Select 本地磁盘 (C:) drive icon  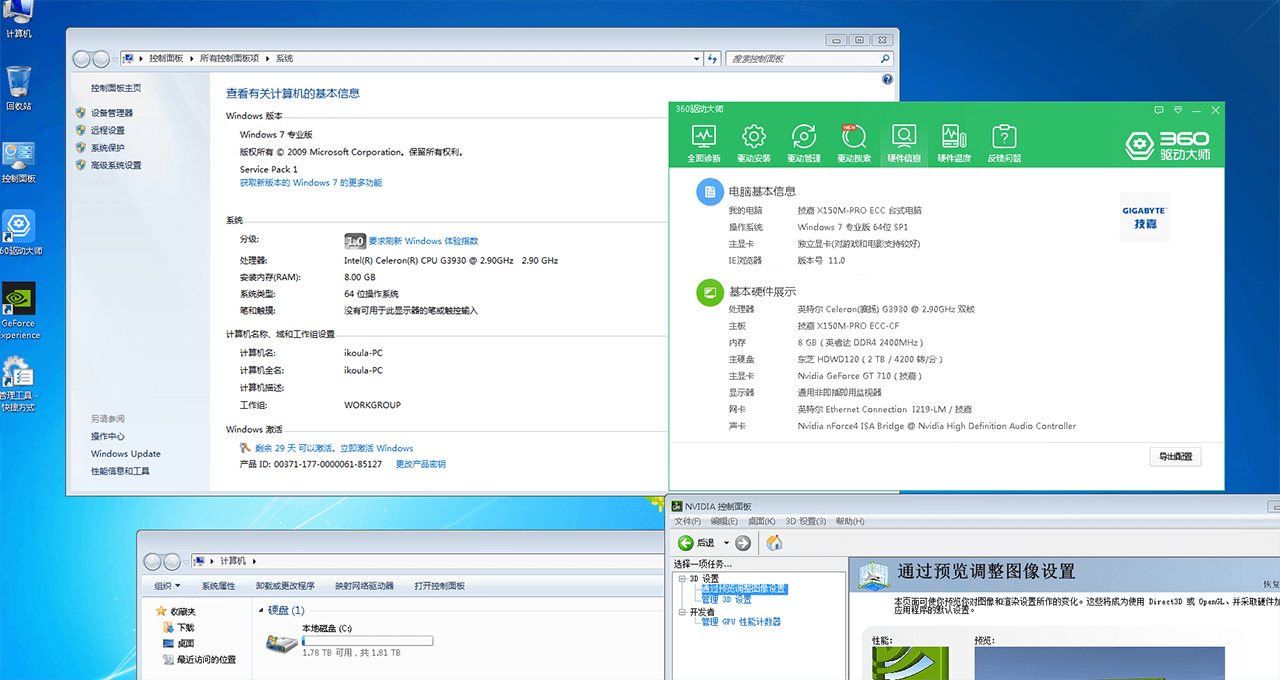280,643
